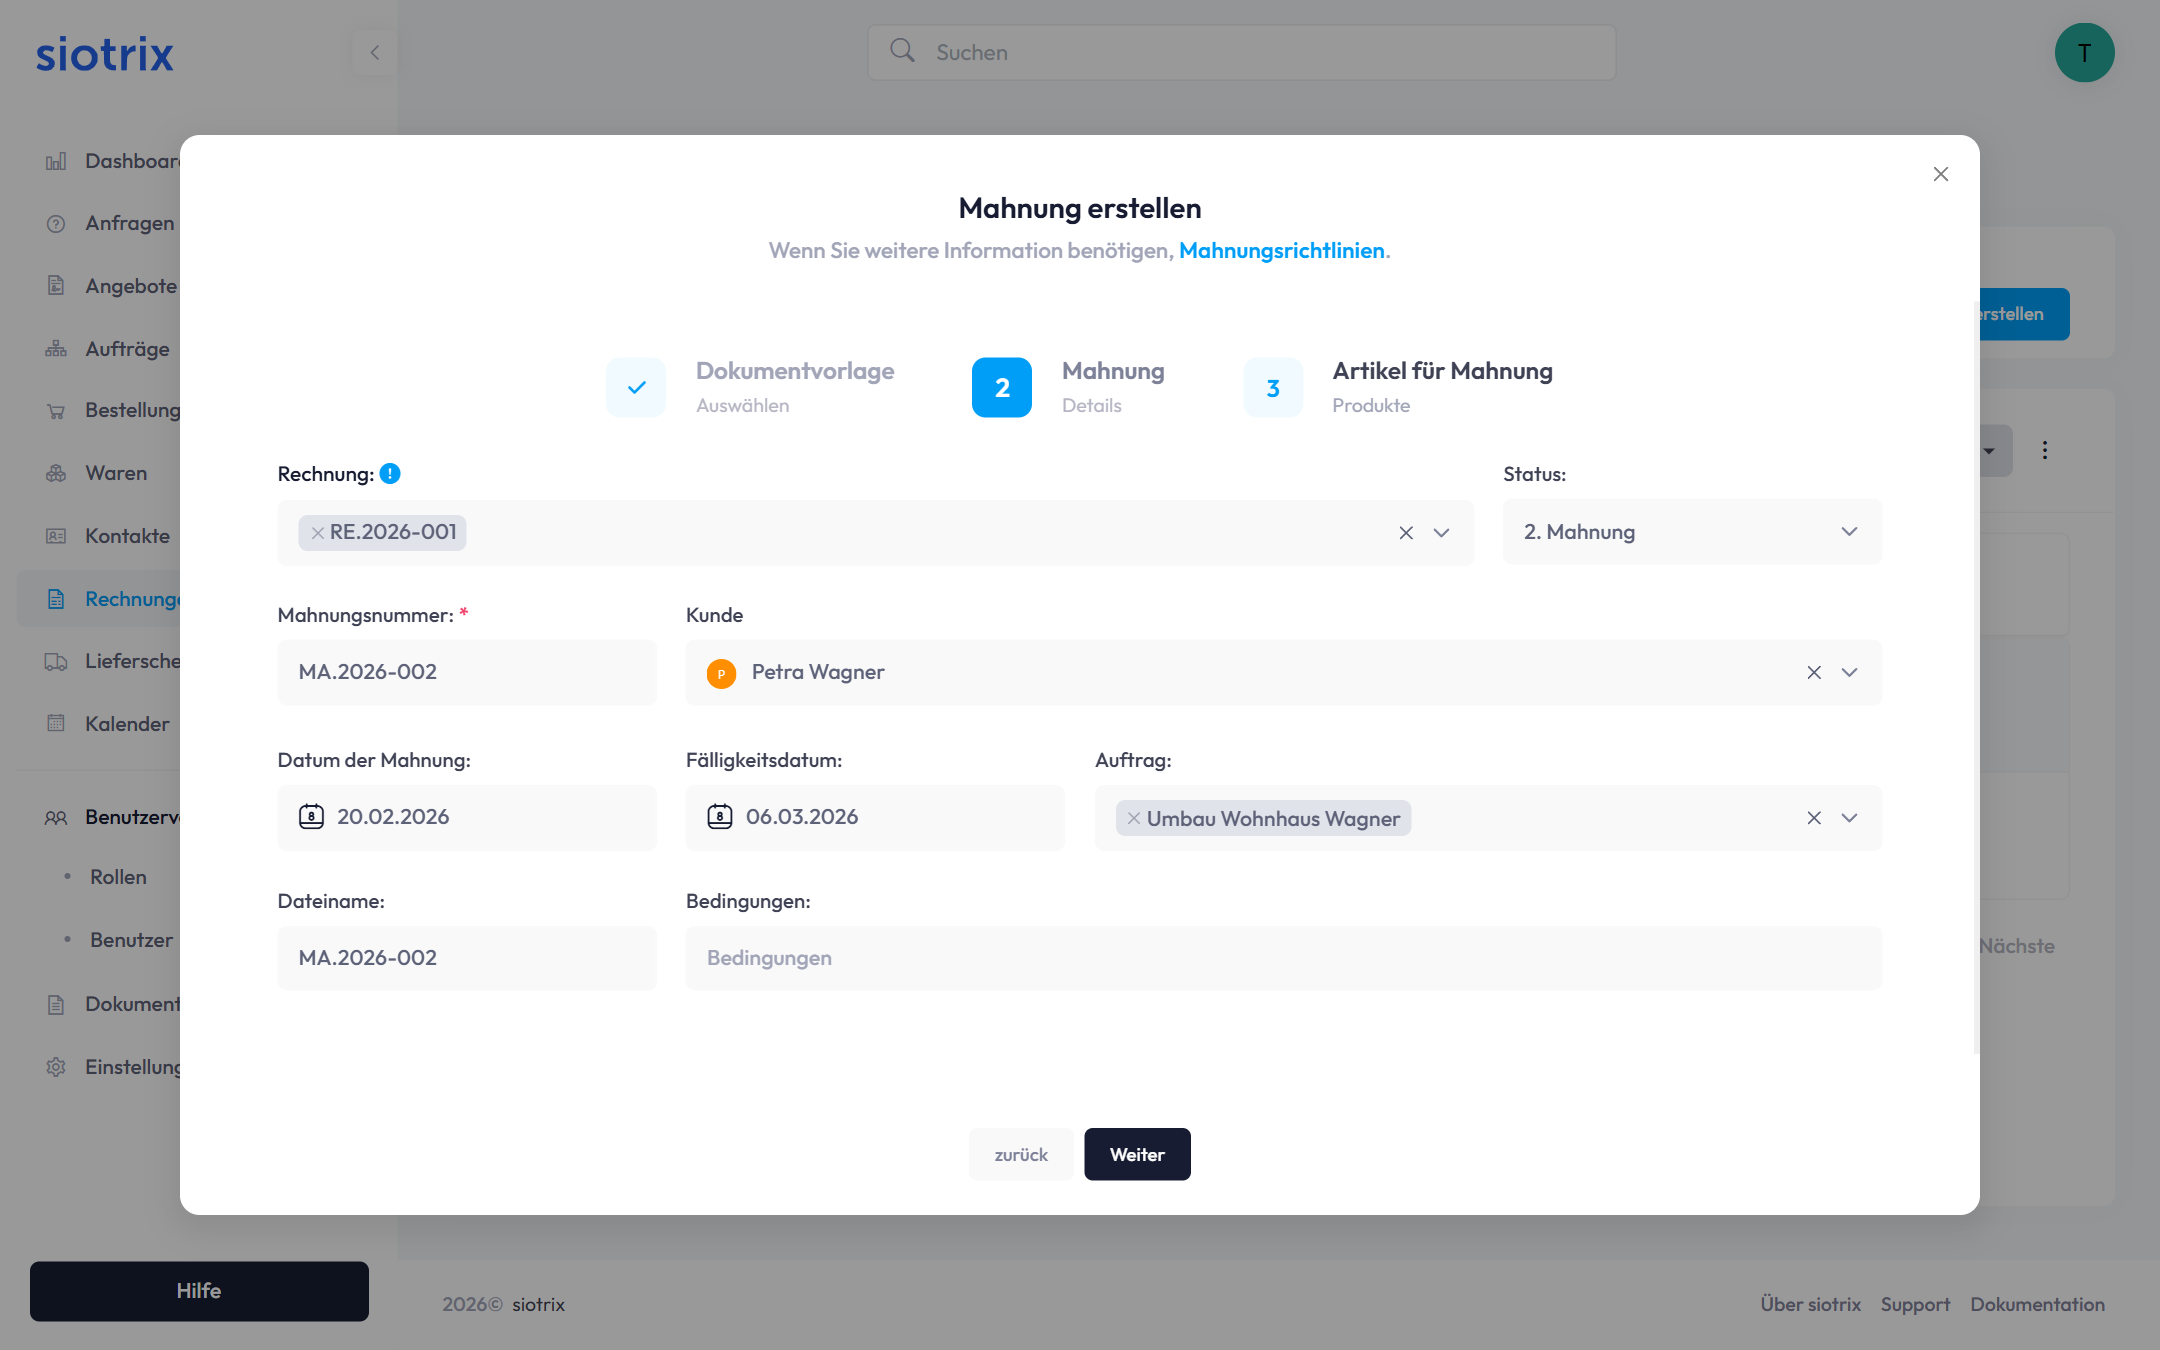2160x1350 pixels.
Task: Open the Mahnungsrichtlinien link
Action: click(x=1281, y=251)
